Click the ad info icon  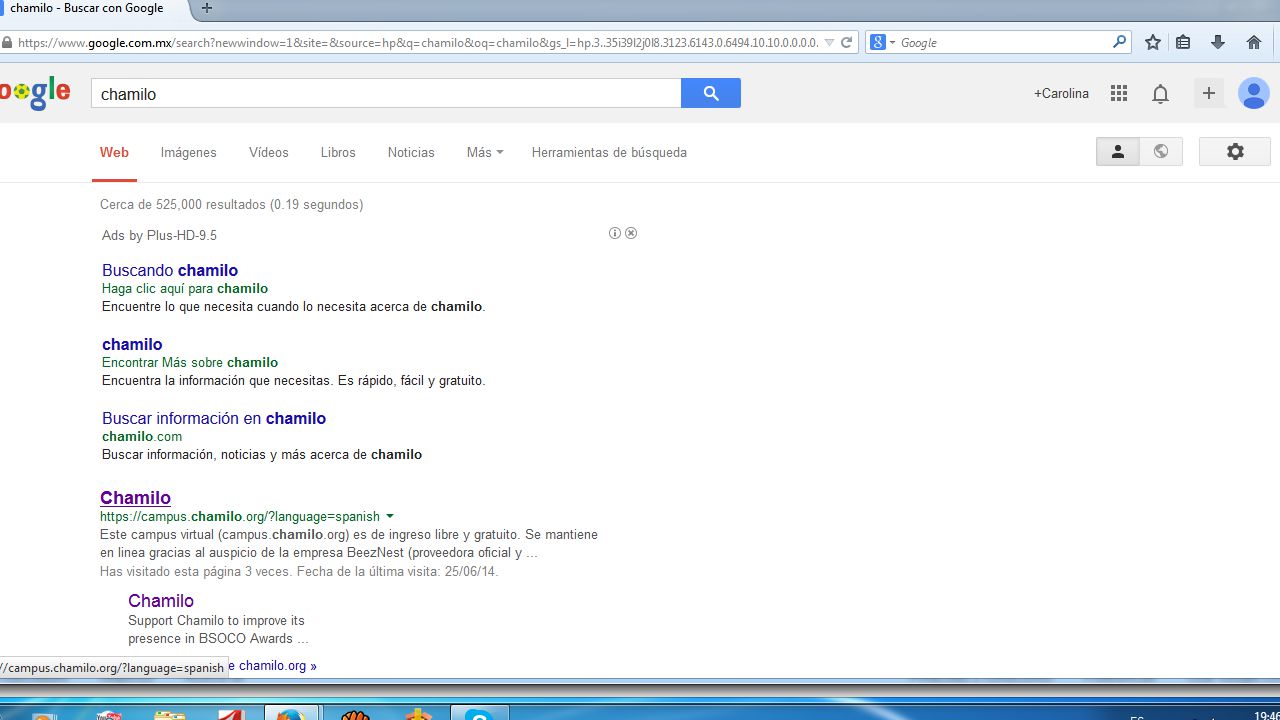(615, 233)
